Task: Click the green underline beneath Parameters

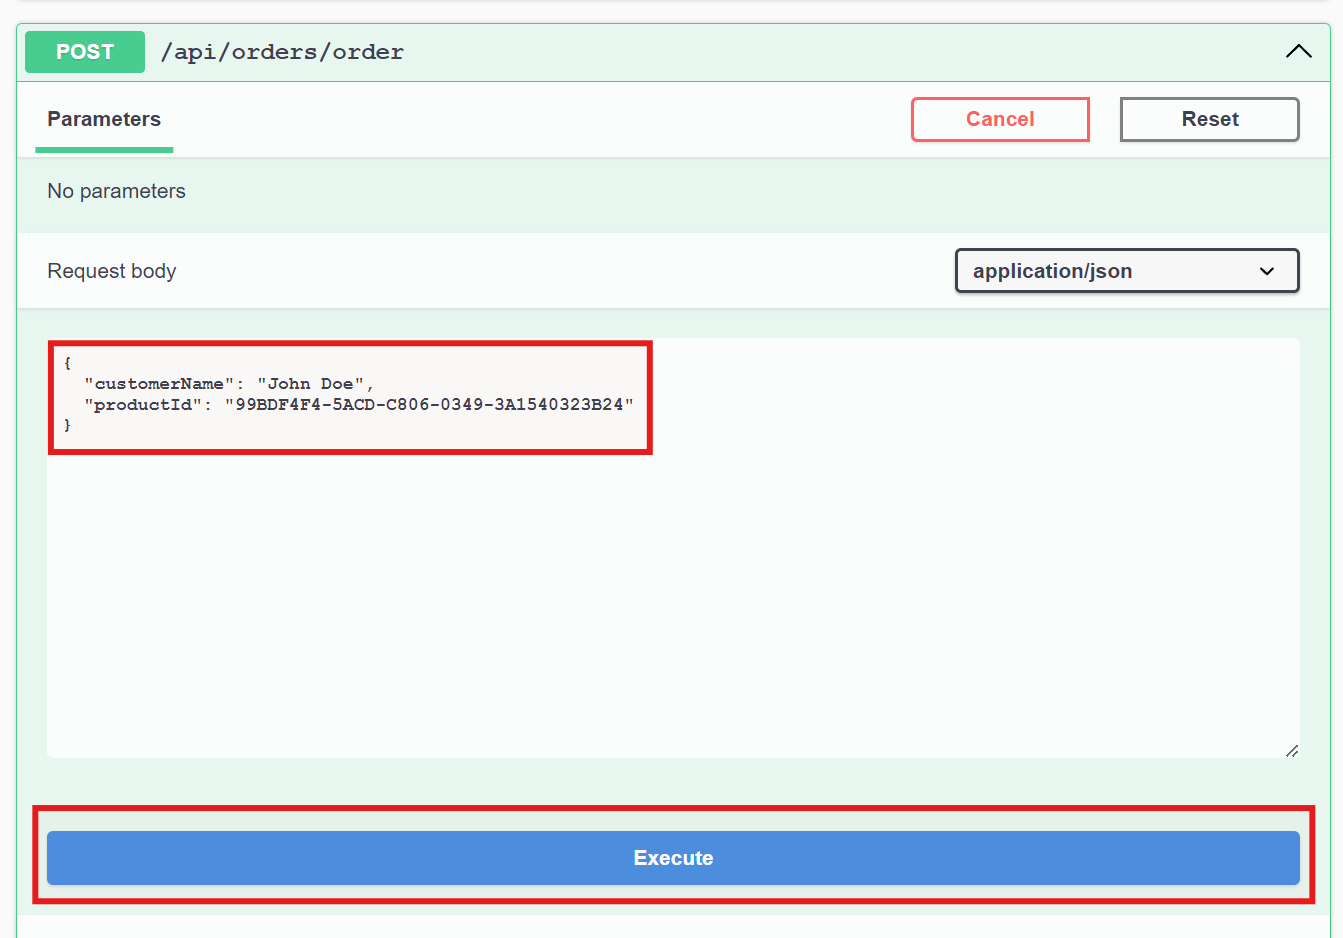Action: [x=104, y=150]
